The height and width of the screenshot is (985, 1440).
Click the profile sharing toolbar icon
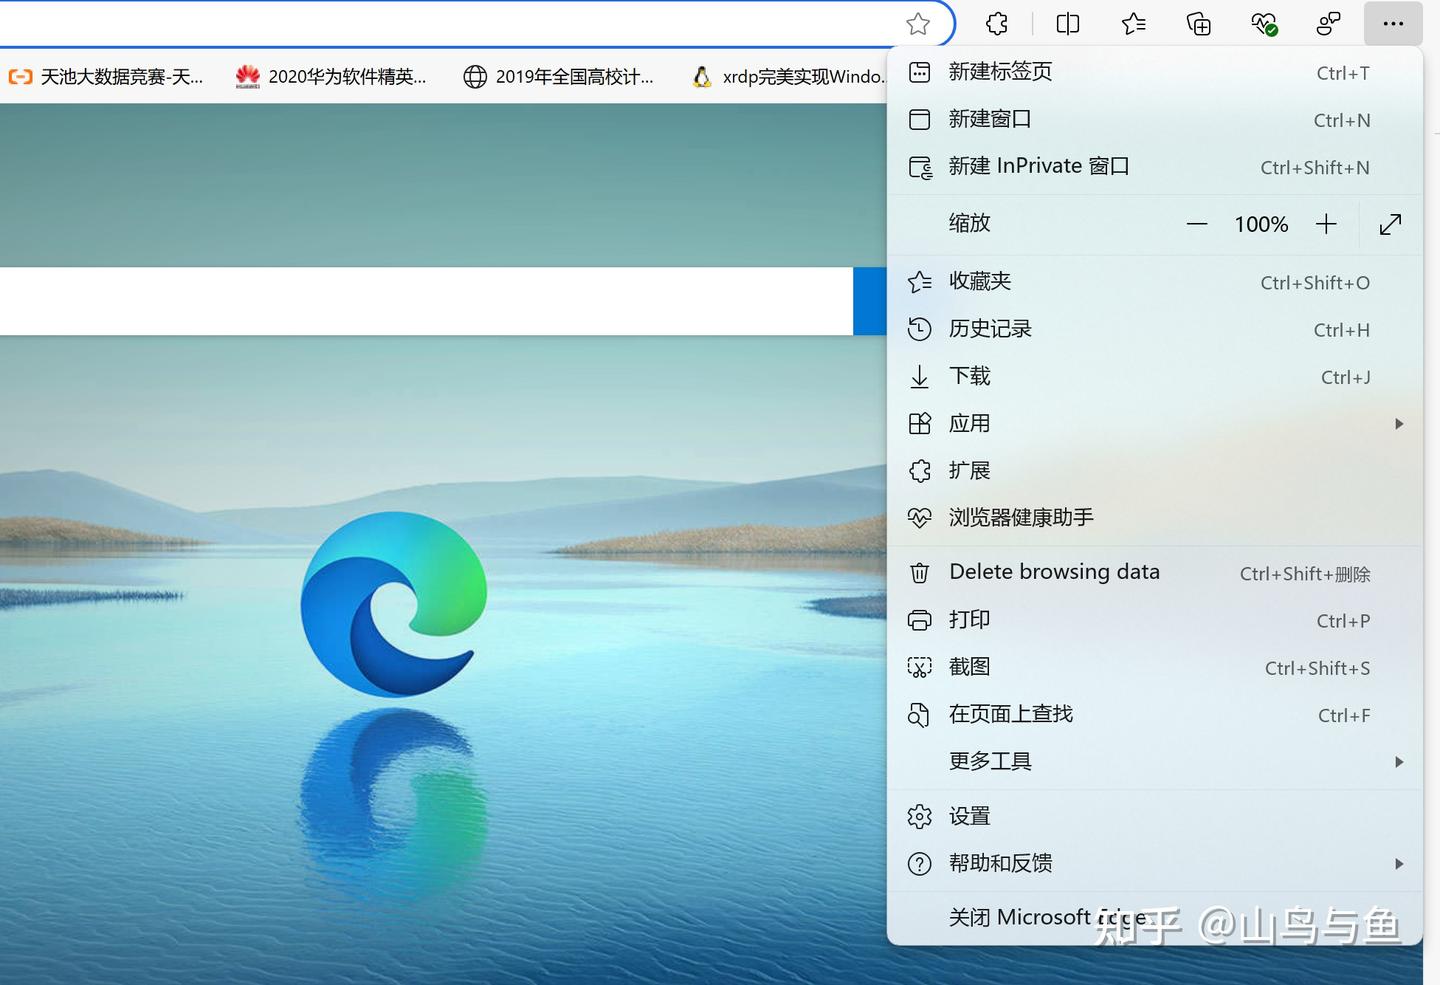pyautogui.click(x=1328, y=24)
